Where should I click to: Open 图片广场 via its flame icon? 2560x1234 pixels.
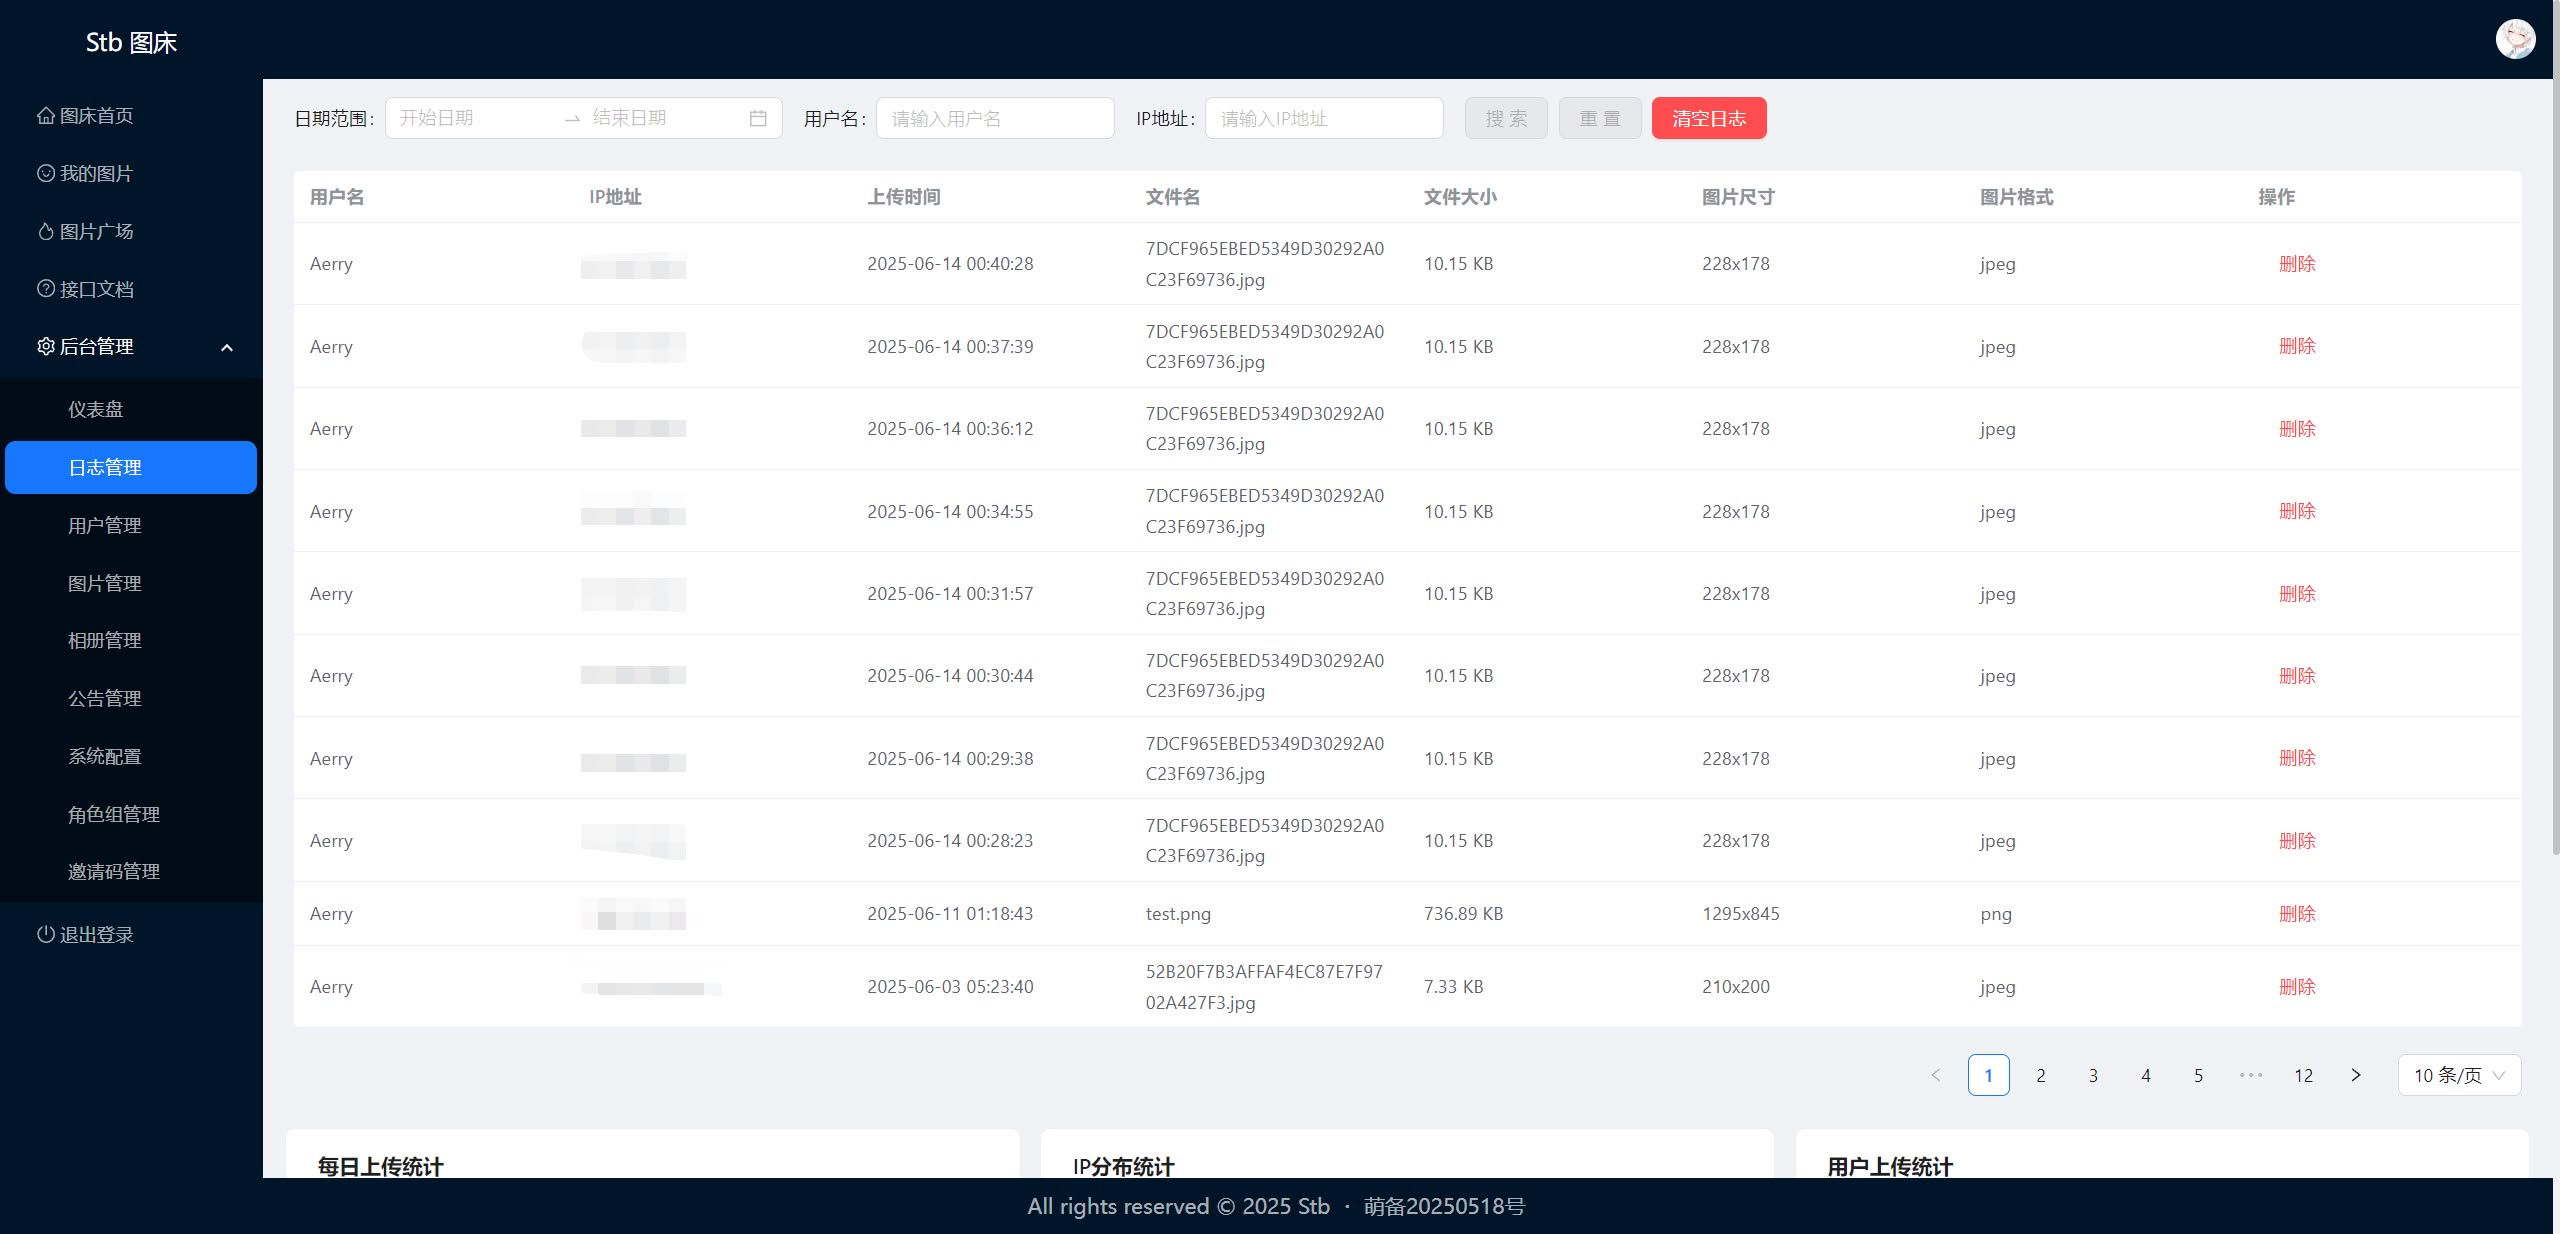[45, 231]
